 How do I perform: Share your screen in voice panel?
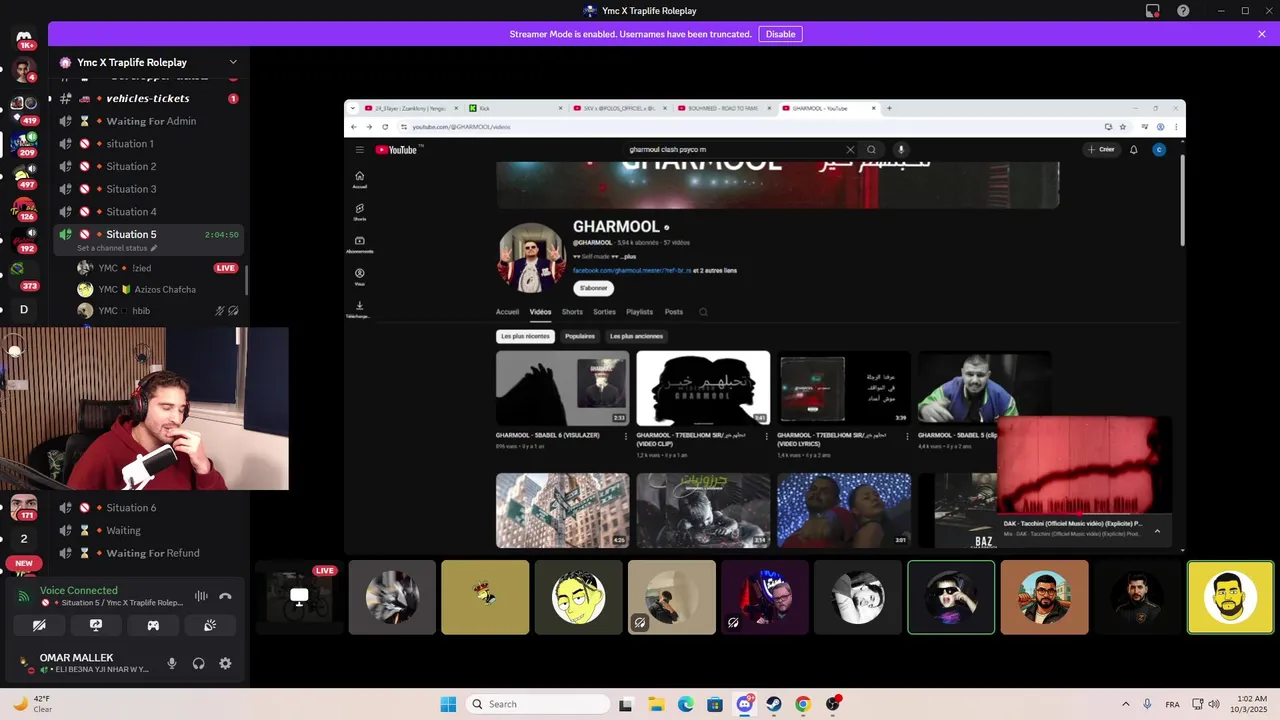(96, 625)
